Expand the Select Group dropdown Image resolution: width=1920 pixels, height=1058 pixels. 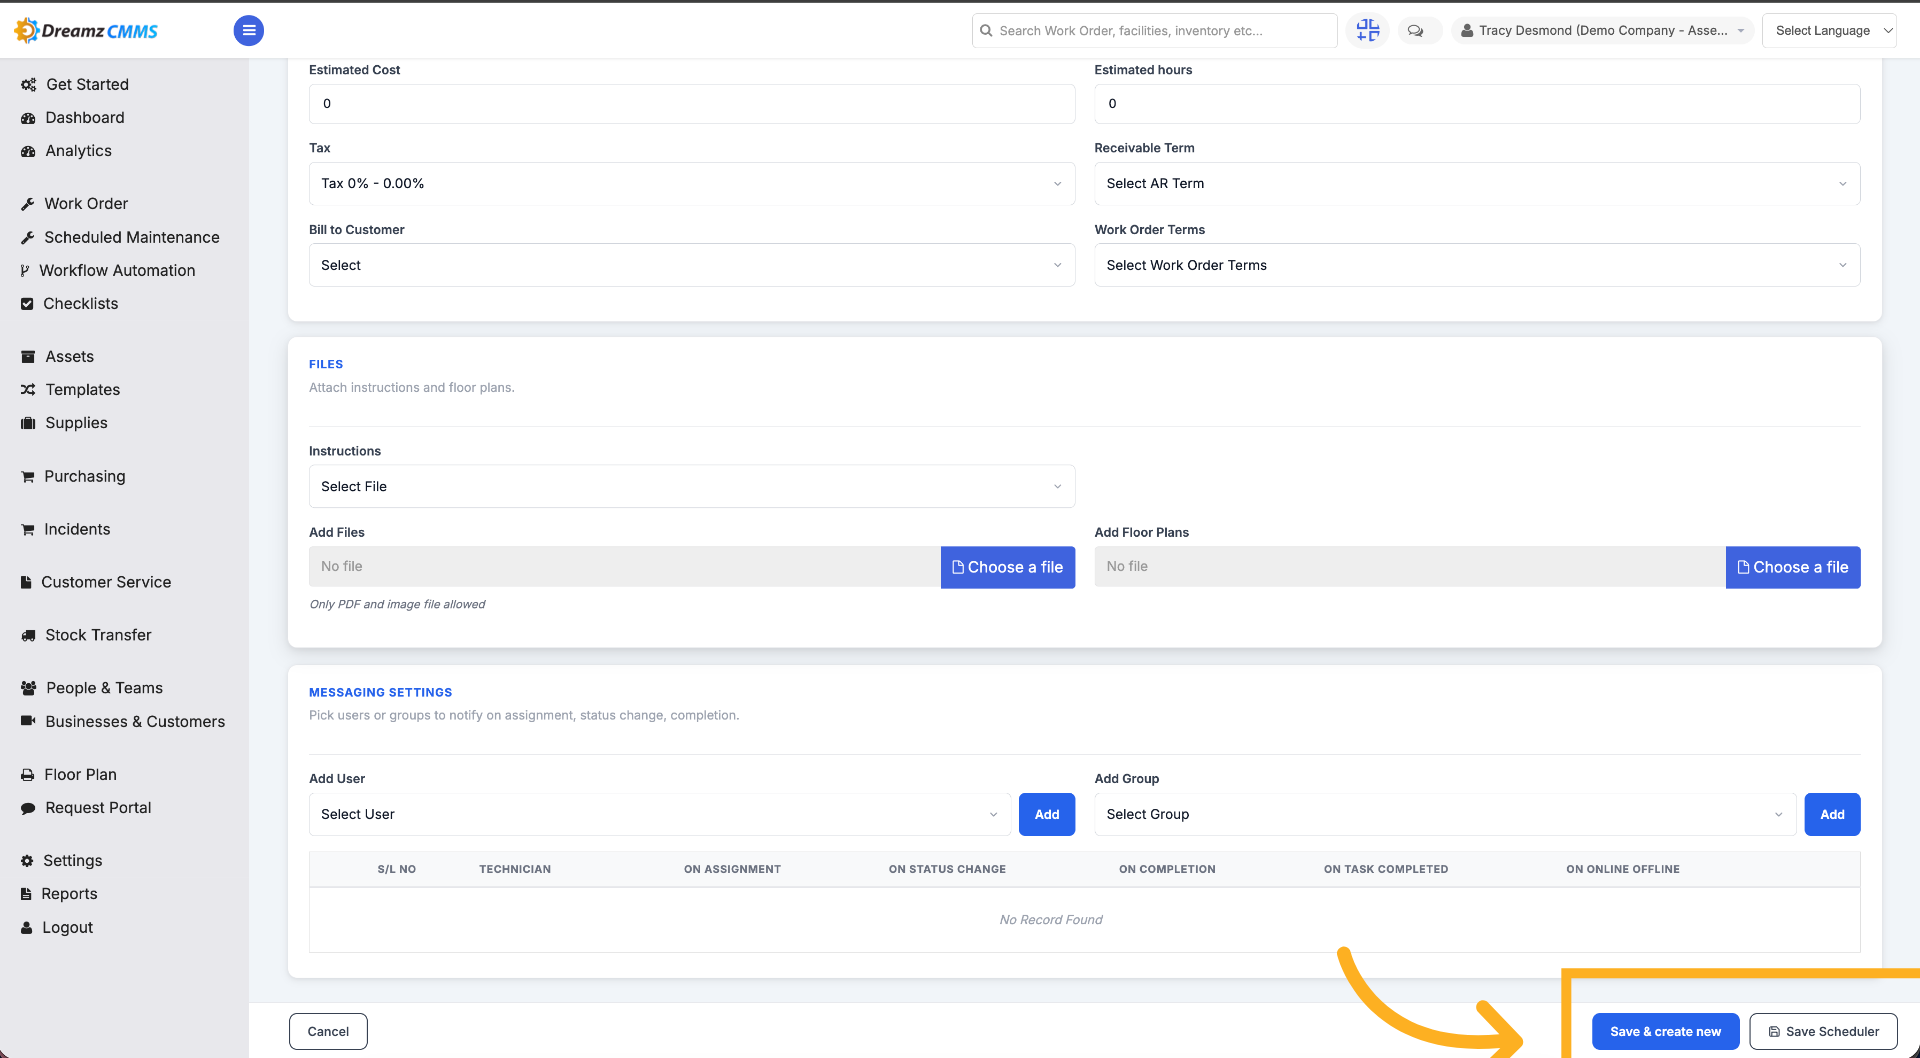(x=1445, y=814)
